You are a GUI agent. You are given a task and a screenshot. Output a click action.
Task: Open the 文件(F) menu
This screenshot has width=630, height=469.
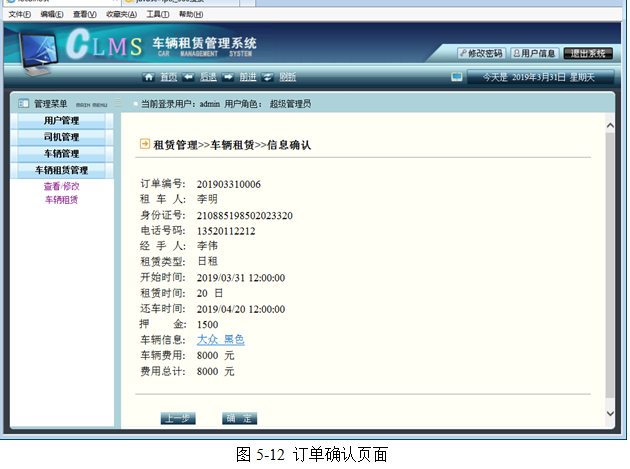[x=20, y=14]
